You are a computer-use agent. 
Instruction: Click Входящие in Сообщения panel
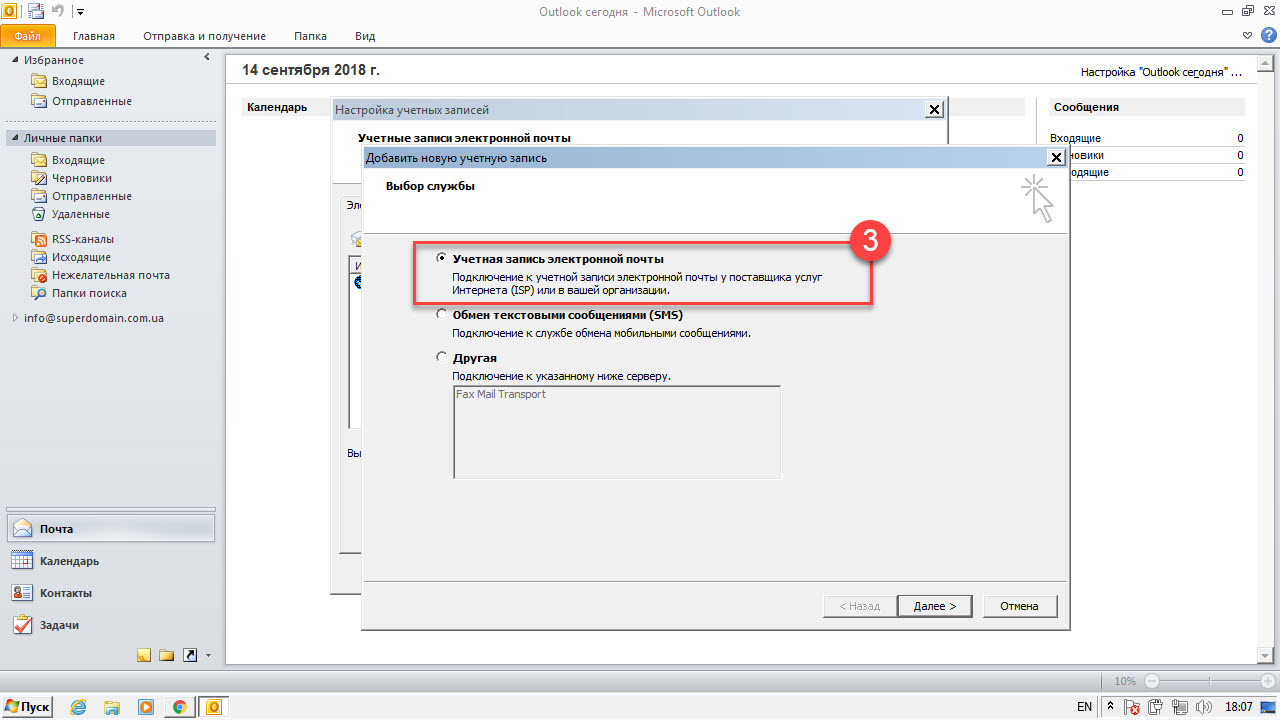[1076, 138]
